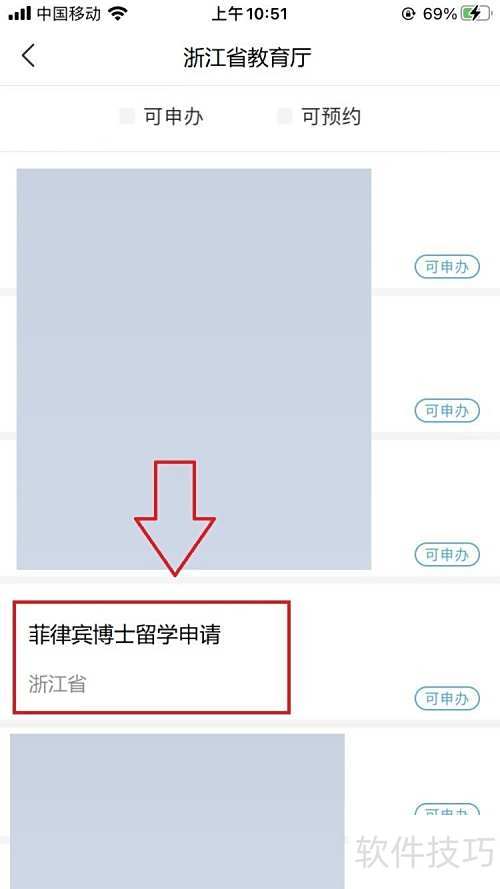Tap the 10:51 clock in status bar

tap(250, 14)
